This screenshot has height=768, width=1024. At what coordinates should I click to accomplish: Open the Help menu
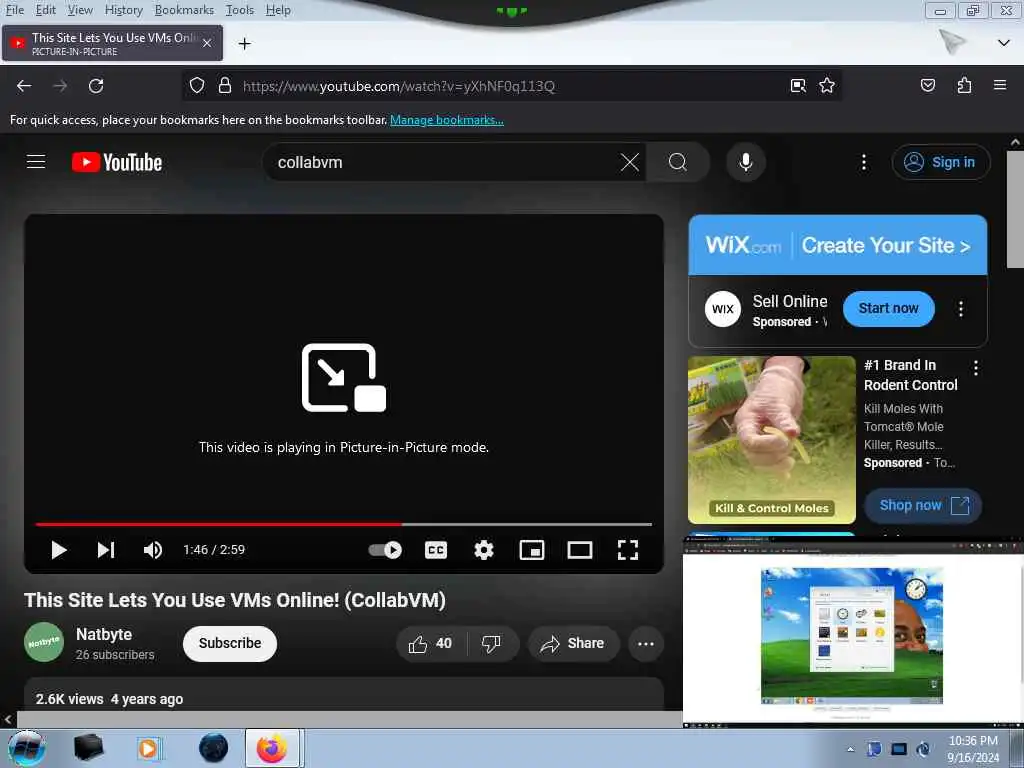pos(278,10)
